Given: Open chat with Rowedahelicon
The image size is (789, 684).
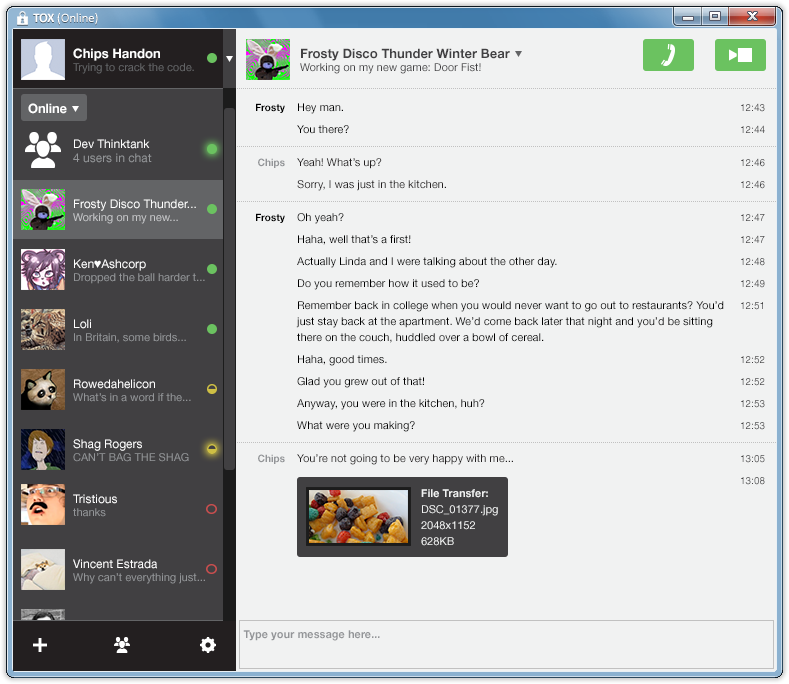Looking at the screenshot, I should (x=118, y=389).
